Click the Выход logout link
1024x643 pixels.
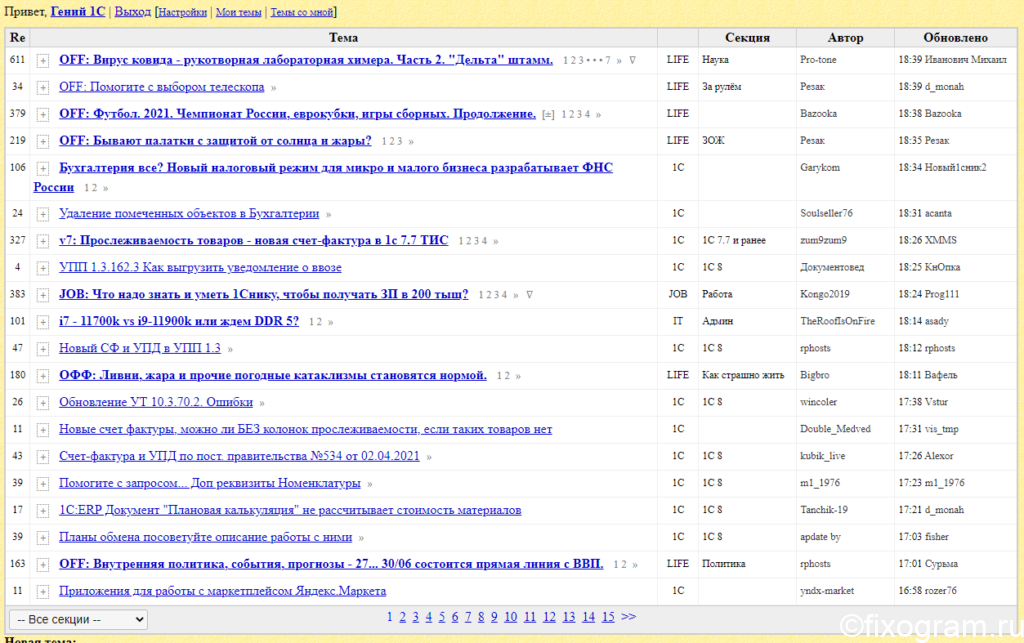click(x=133, y=12)
